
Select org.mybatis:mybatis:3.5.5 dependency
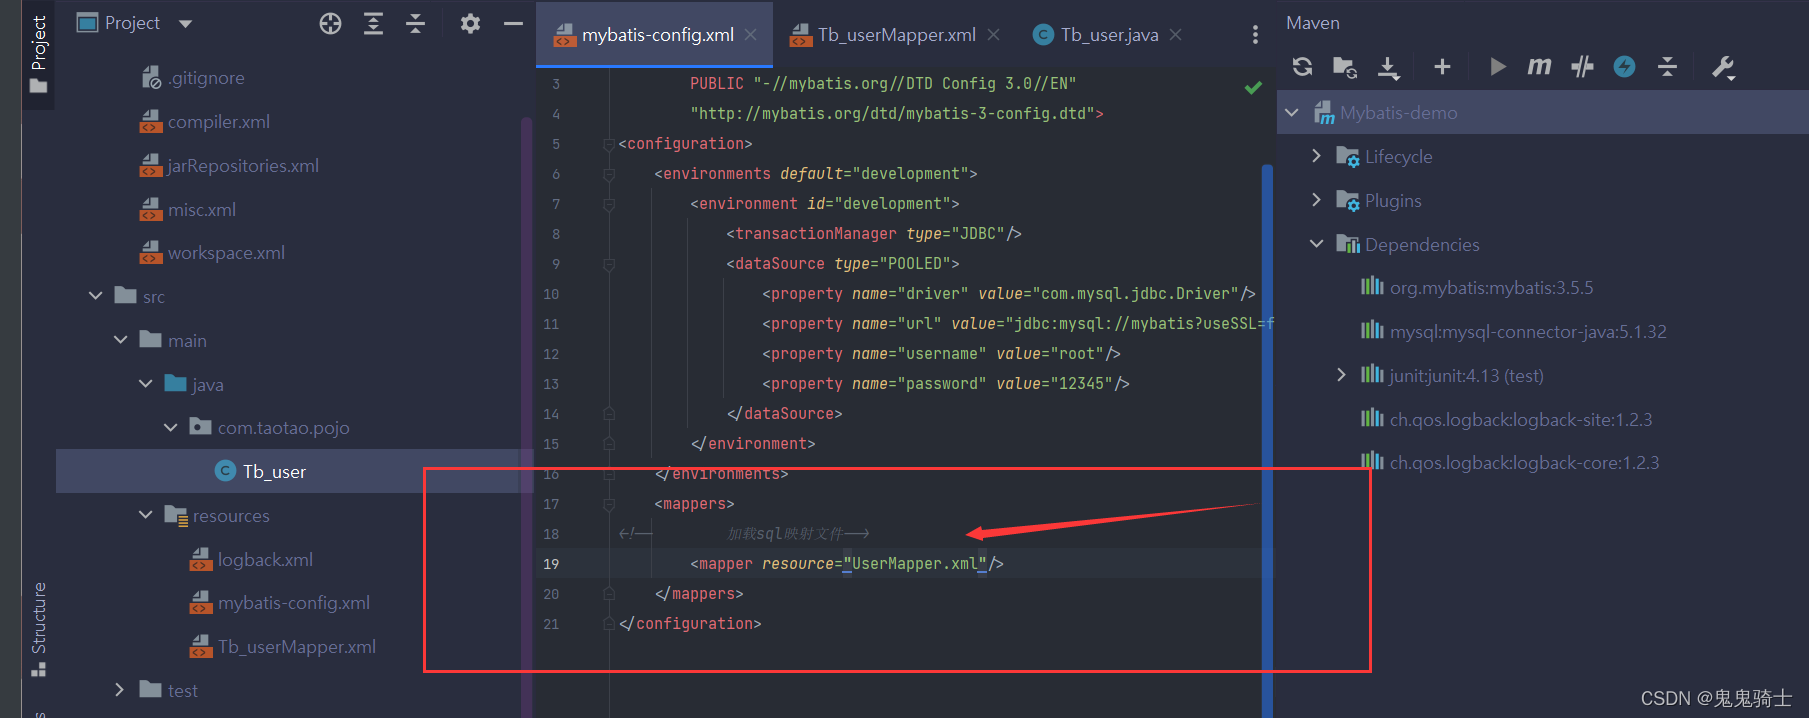pyautogui.click(x=1491, y=288)
